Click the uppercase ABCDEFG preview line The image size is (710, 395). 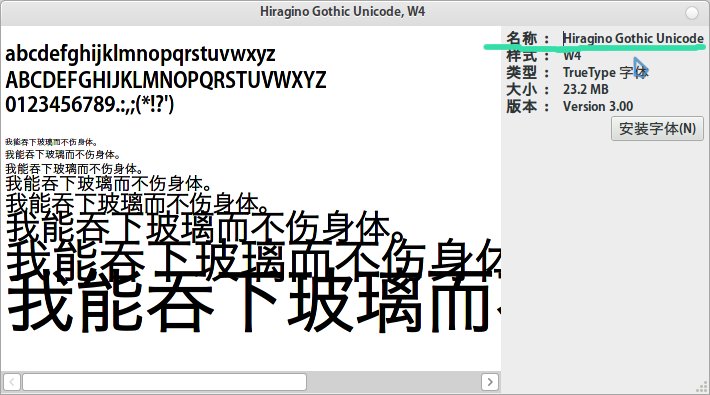pos(165,80)
